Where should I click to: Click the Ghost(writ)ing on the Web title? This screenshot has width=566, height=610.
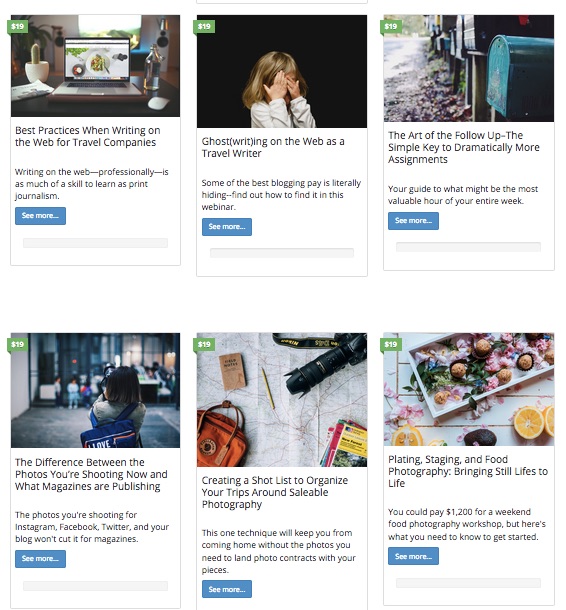point(273,147)
